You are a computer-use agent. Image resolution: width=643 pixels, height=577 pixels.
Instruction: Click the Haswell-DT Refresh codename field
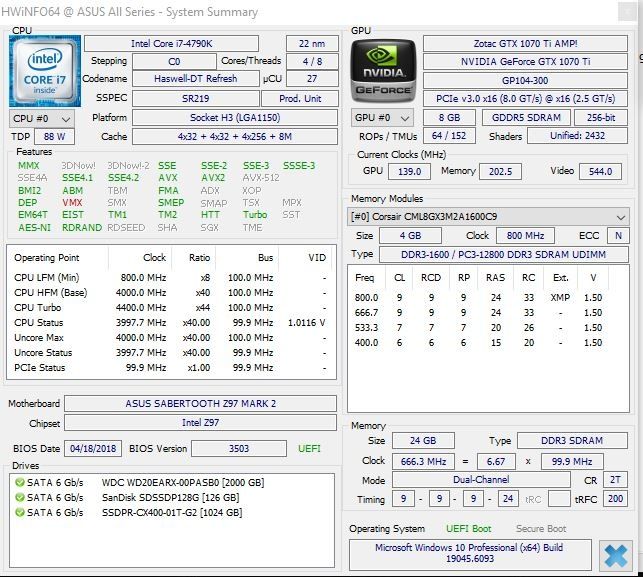tap(196, 79)
